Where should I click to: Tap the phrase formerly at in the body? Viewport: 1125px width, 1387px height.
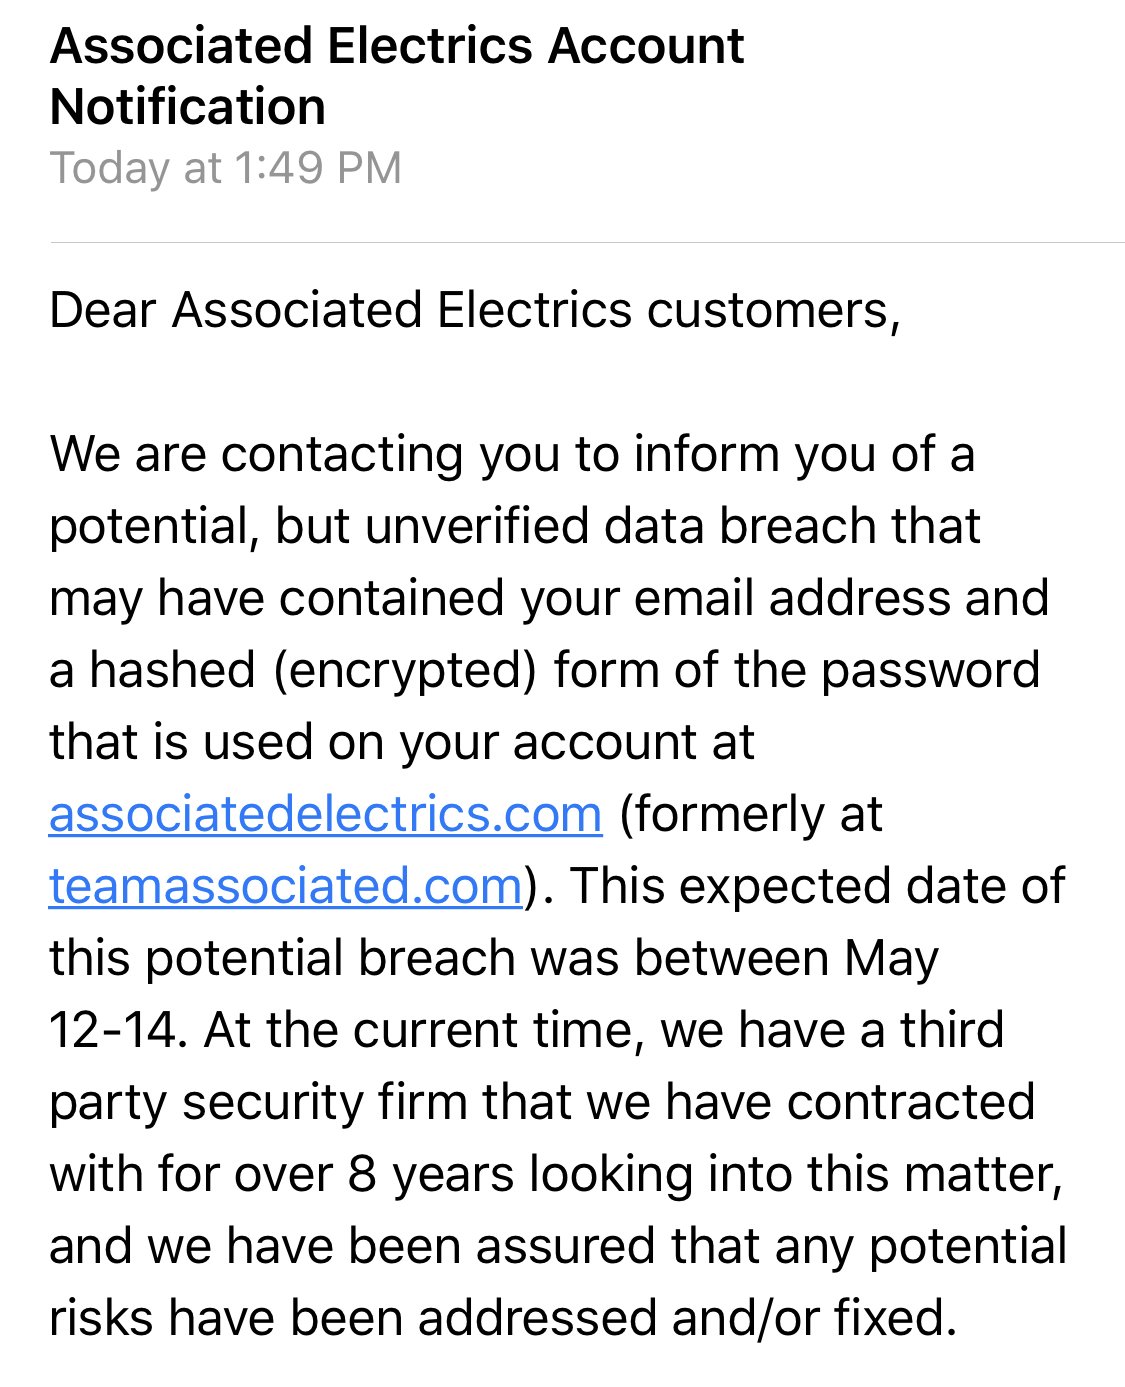click(751, 814)
